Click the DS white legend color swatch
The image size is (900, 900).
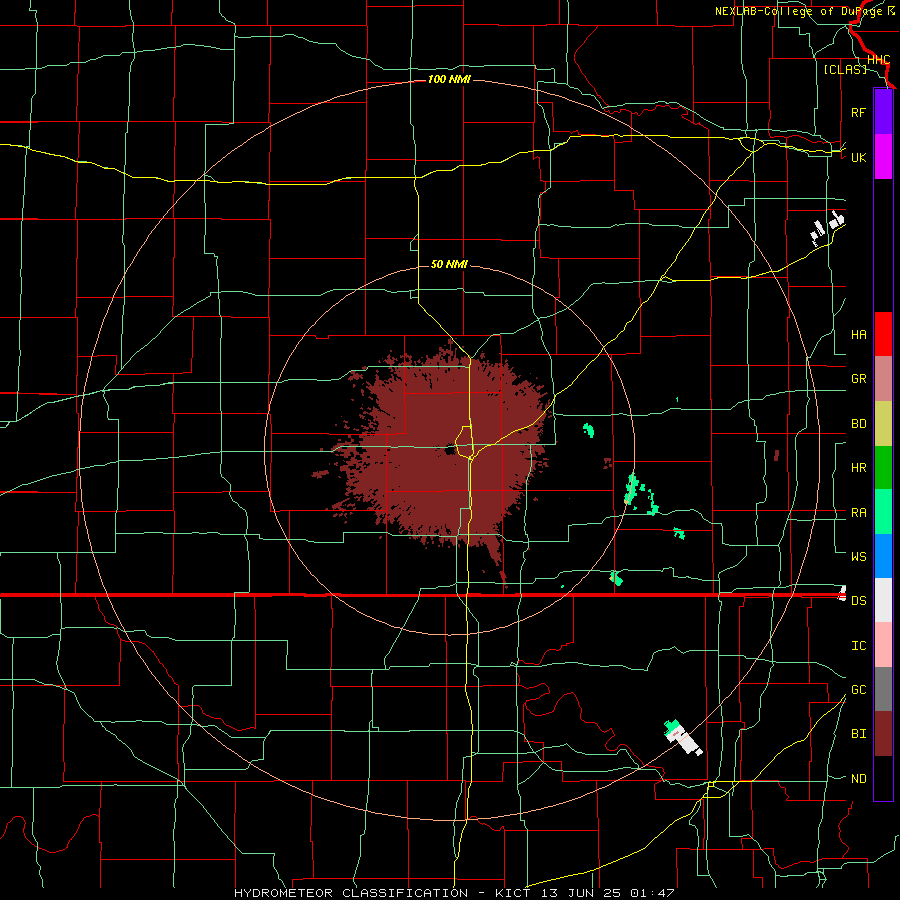point(883,600)
